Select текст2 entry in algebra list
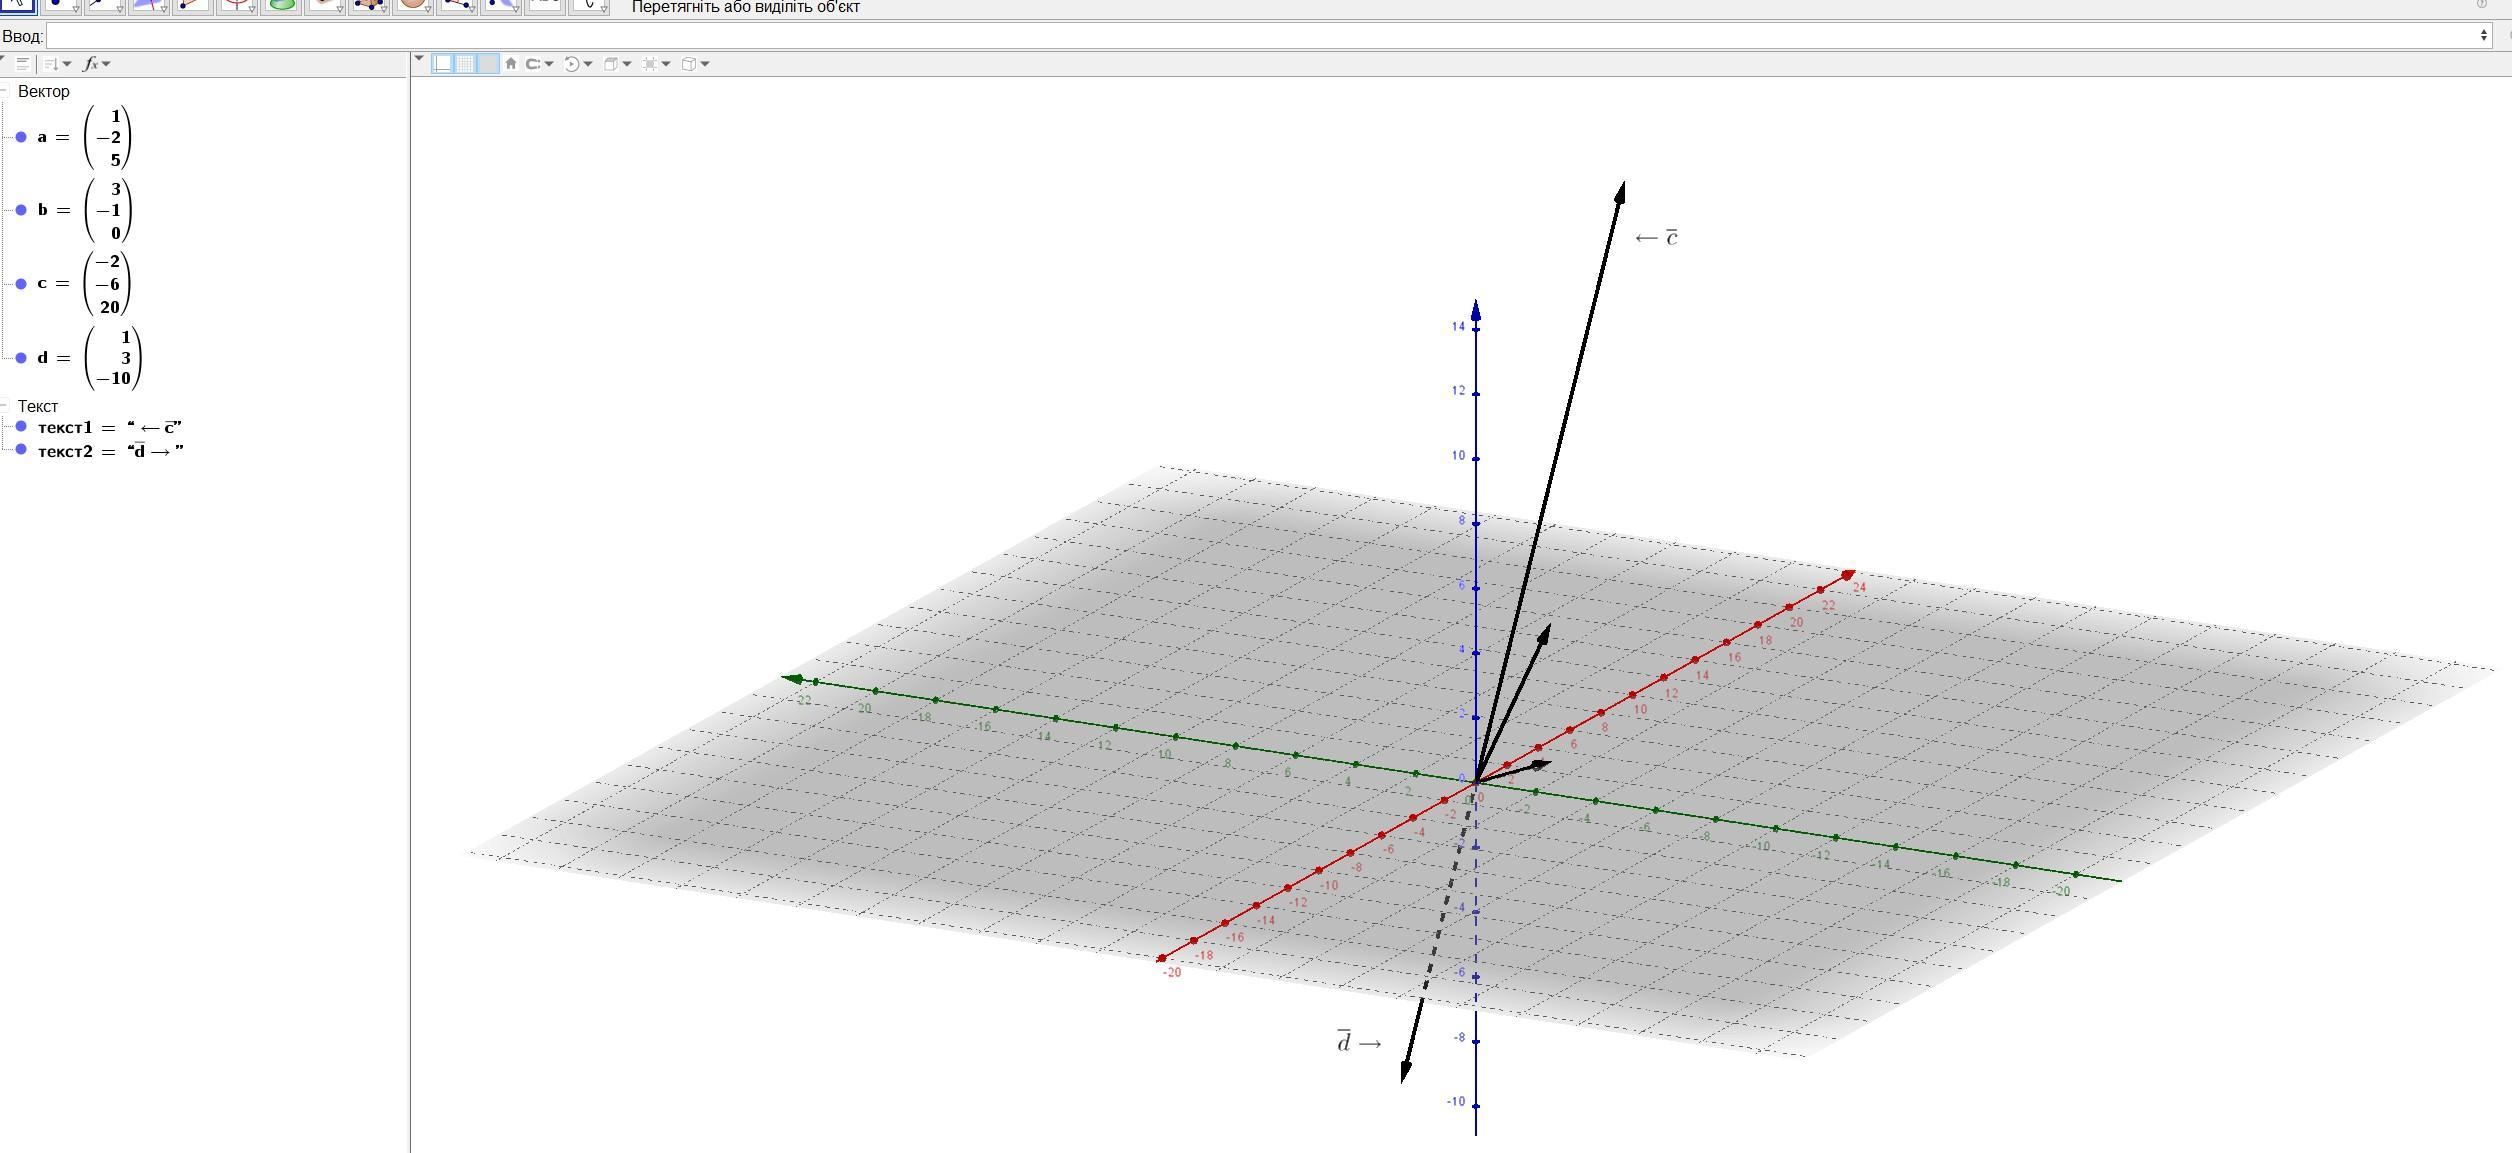 pyautogui.click(x=110, y=451)
